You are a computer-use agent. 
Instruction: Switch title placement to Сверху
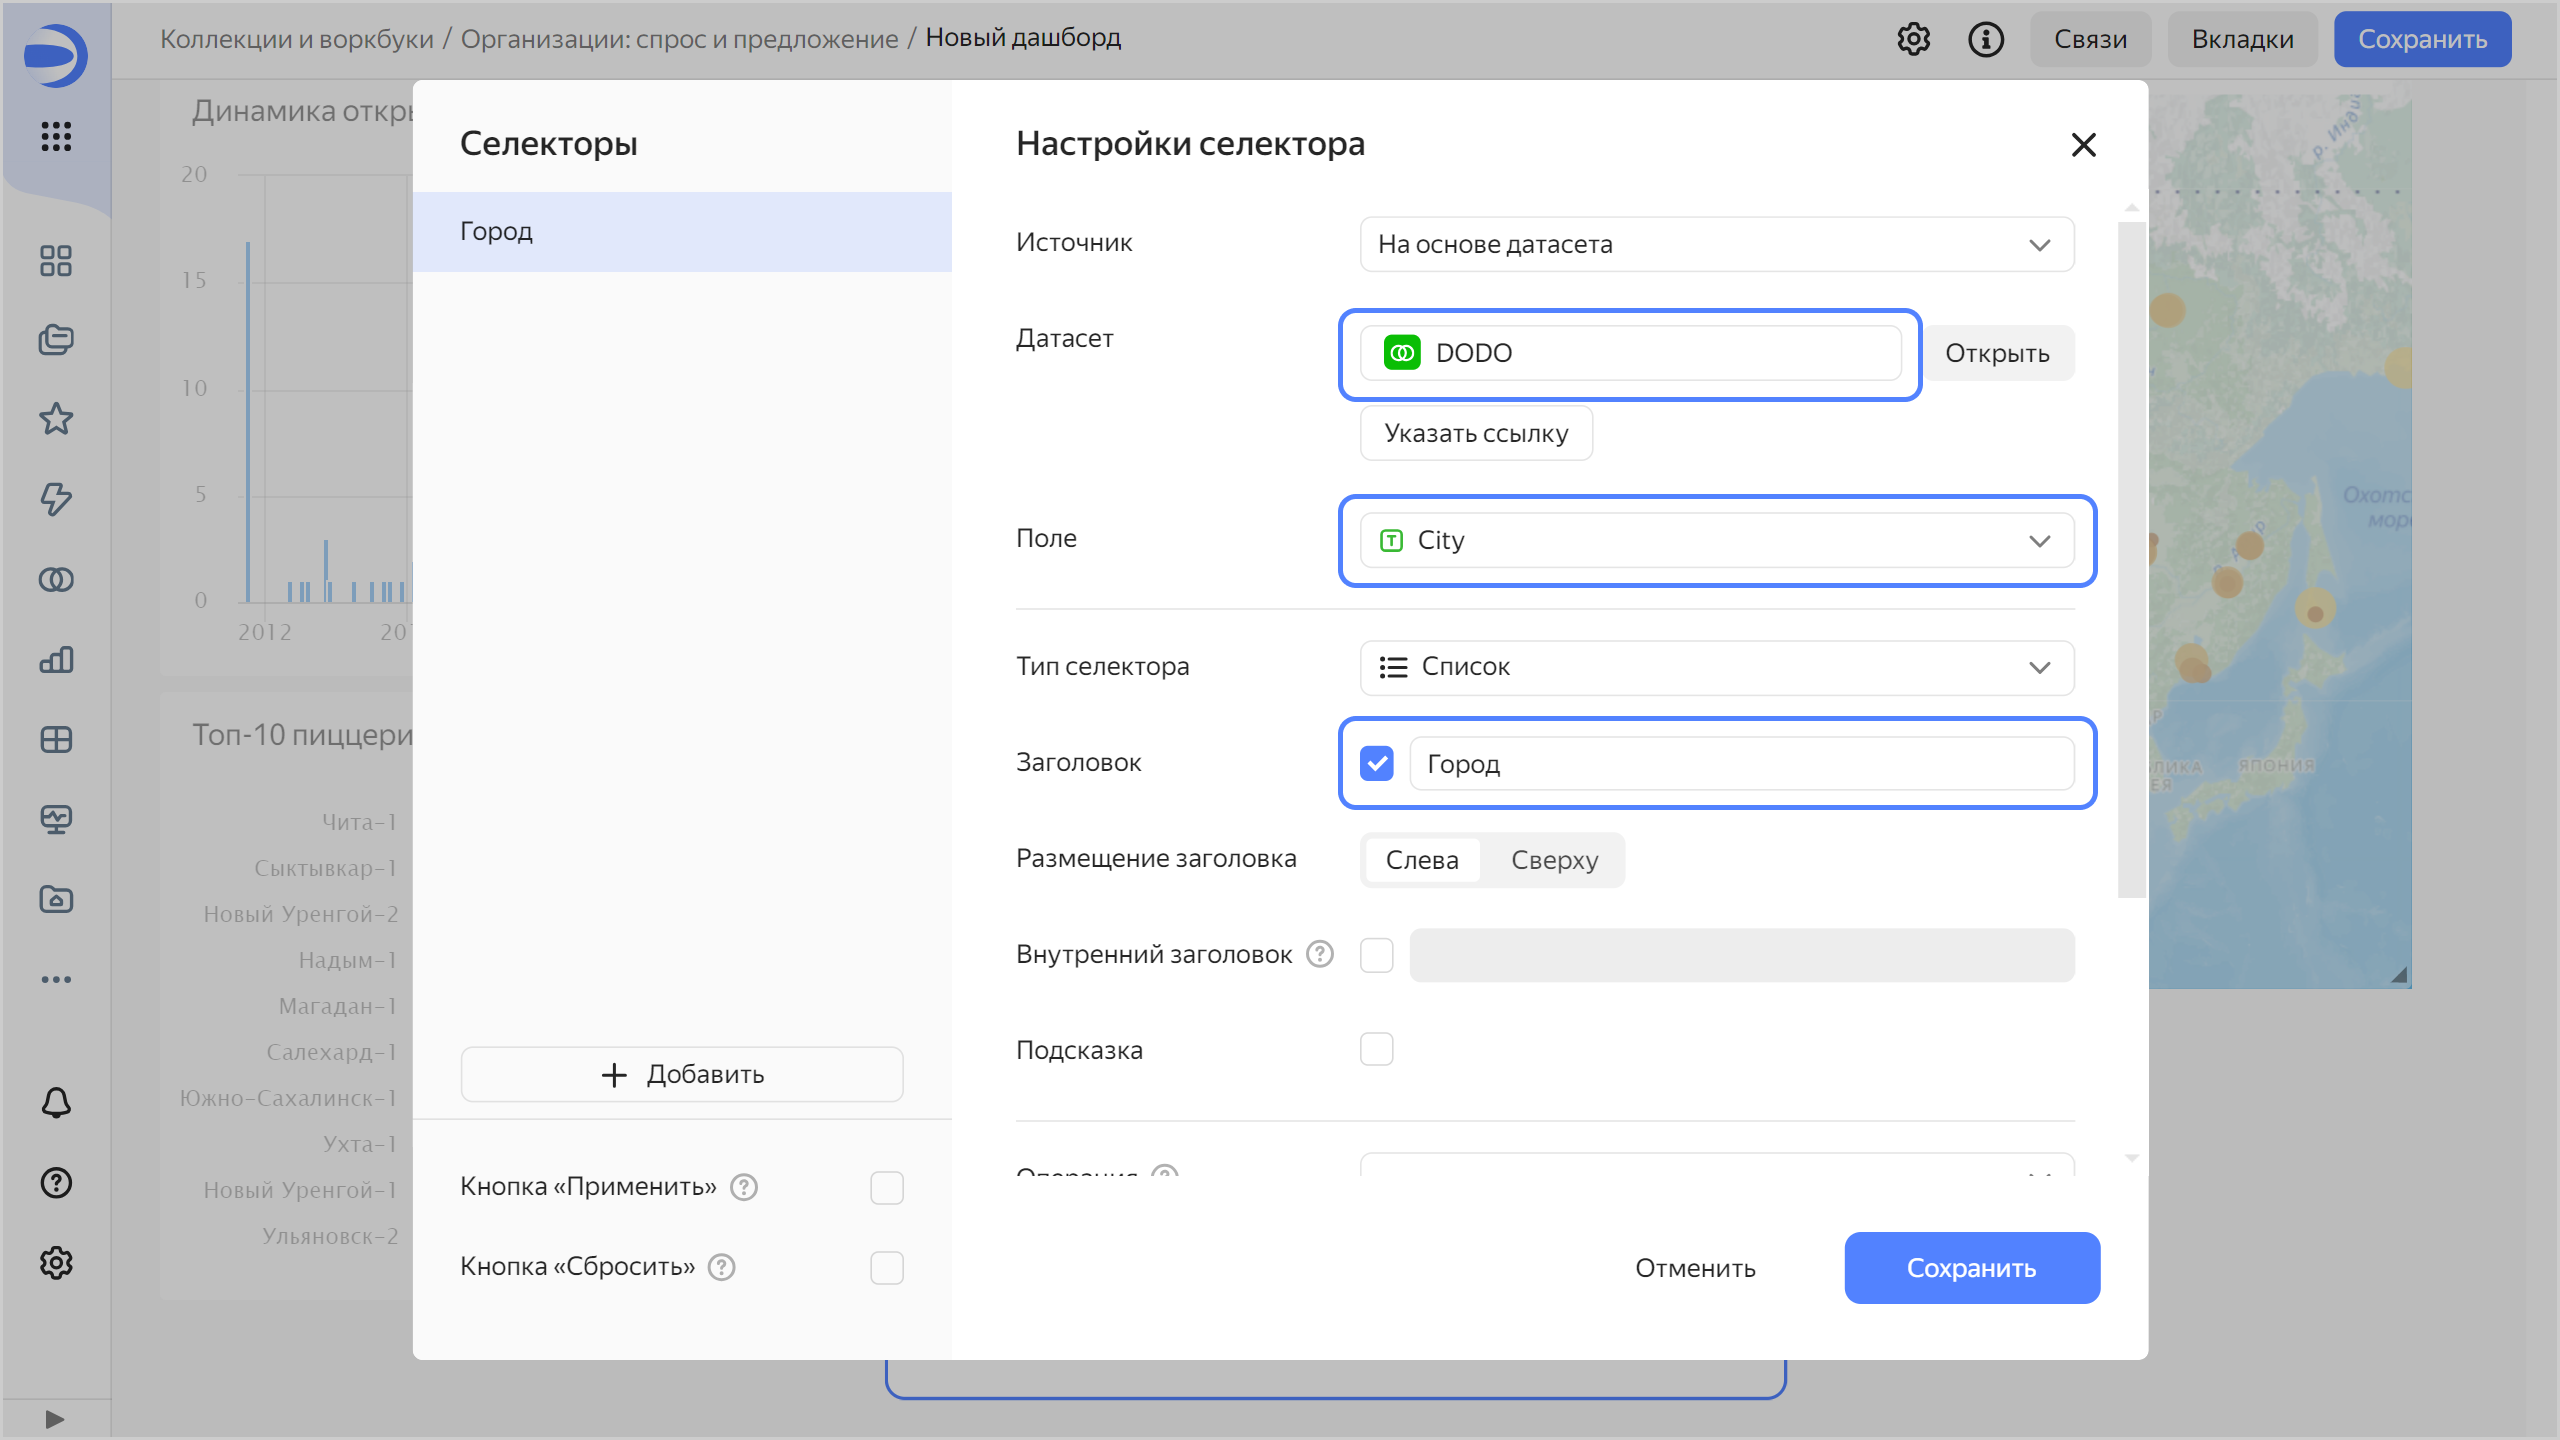(x=1554, y=860)
